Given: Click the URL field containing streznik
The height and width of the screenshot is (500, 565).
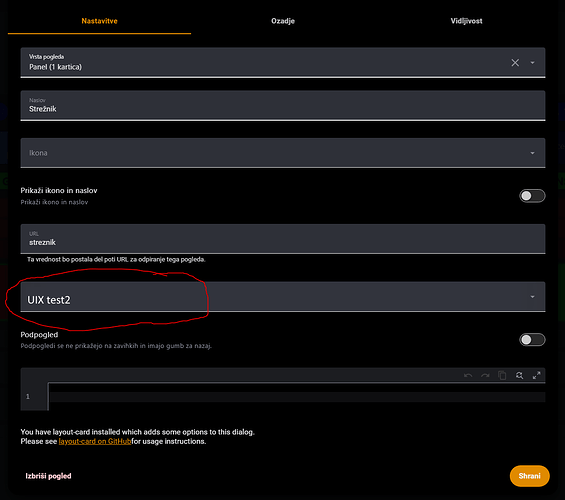Looking at the screenshot, I should pos(283,239).
